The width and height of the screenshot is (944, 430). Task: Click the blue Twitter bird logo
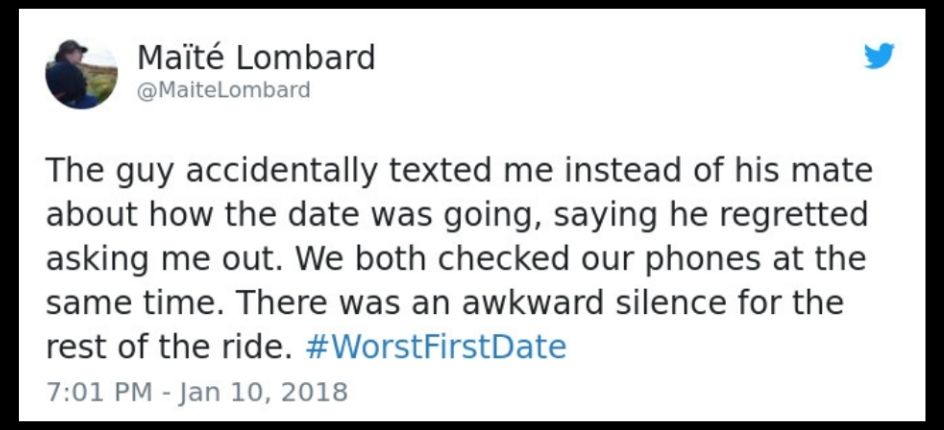[x=879, y=56]
